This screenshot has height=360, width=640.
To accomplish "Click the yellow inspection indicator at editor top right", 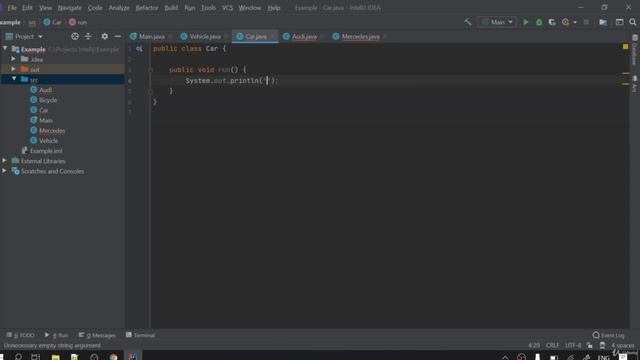I will pos(625,47).
